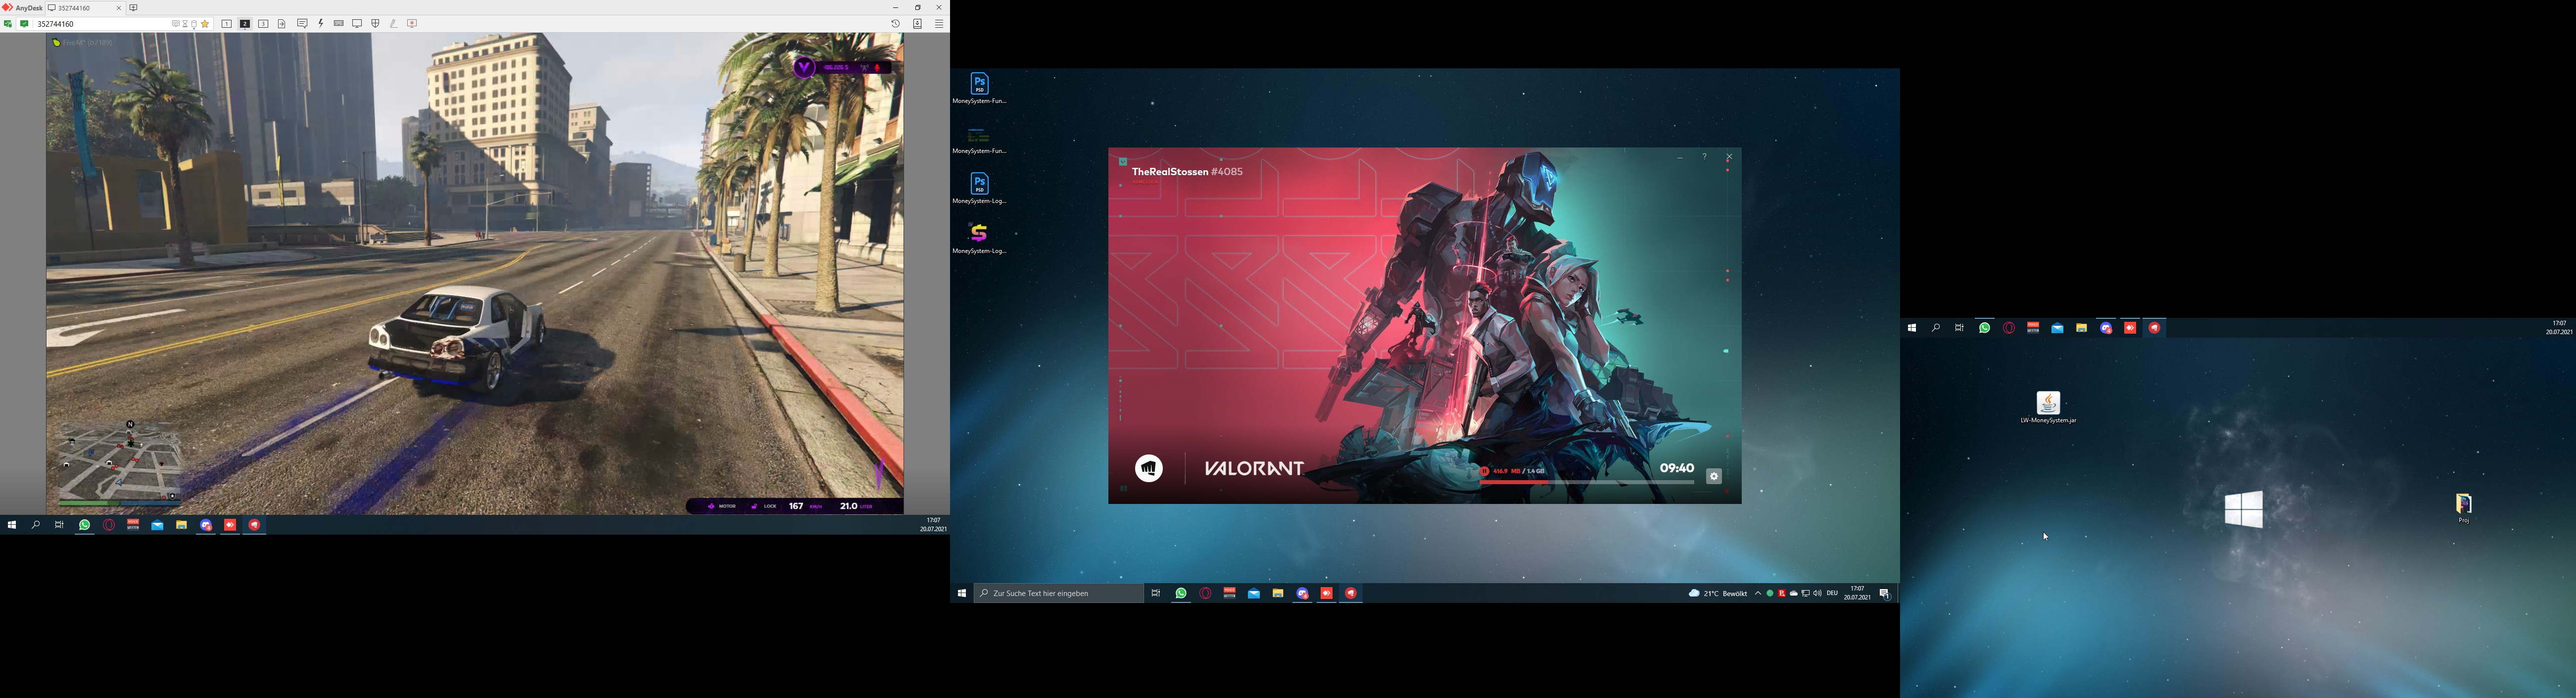Switch to remote monitor 1
The width and height of the screenshot is (2576, 698).
click(x=227, y=24)
